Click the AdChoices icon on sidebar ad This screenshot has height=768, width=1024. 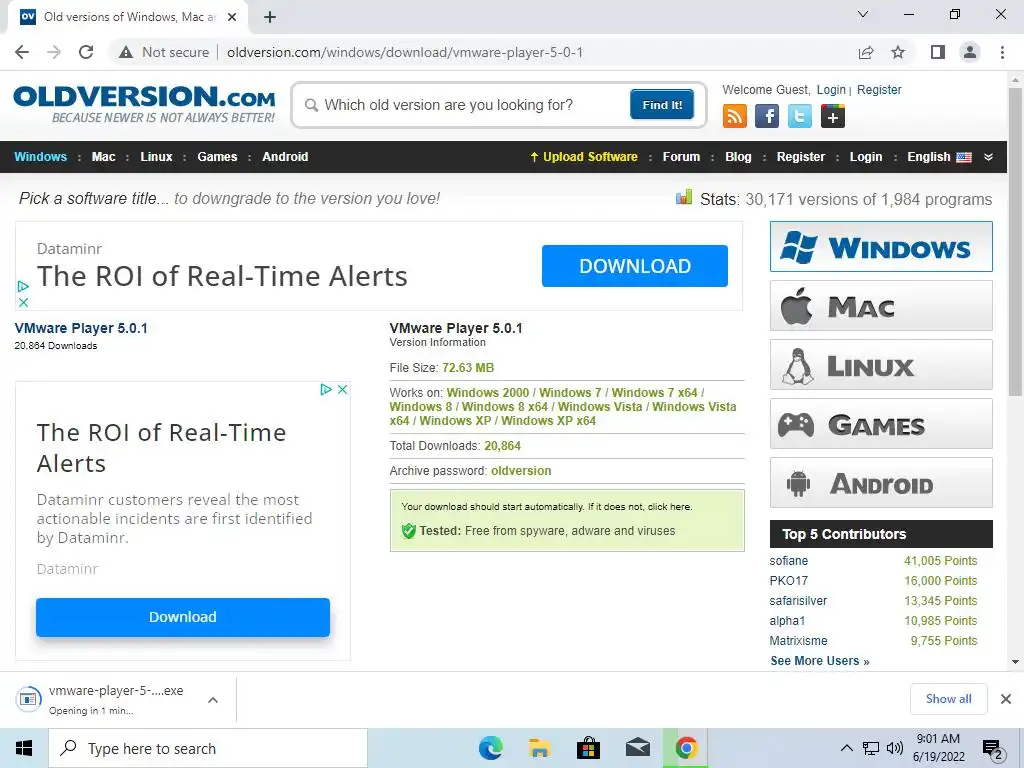326,390
